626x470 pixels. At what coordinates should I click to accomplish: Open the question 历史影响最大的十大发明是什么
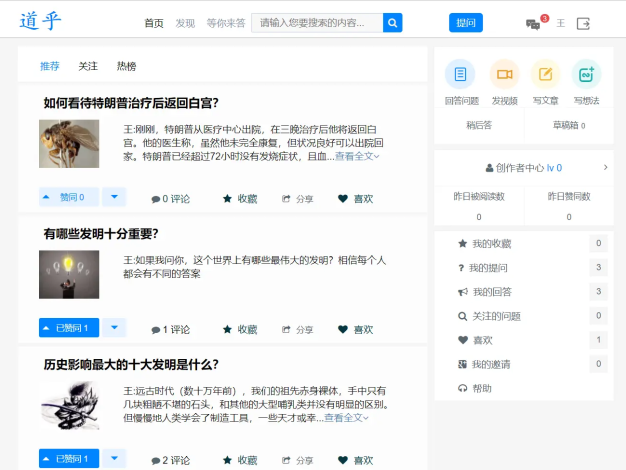point(131,365)
